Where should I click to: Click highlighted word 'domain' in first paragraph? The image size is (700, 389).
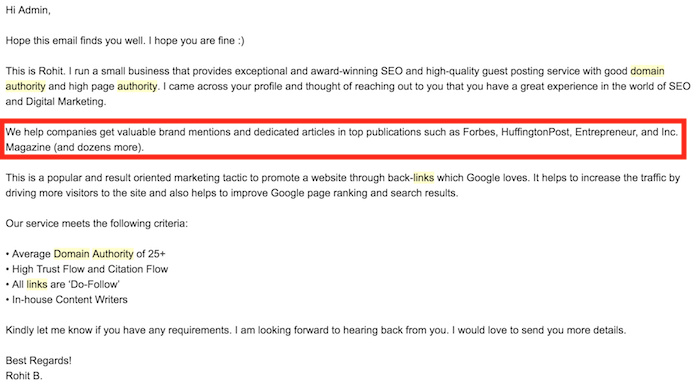(647, 71)
